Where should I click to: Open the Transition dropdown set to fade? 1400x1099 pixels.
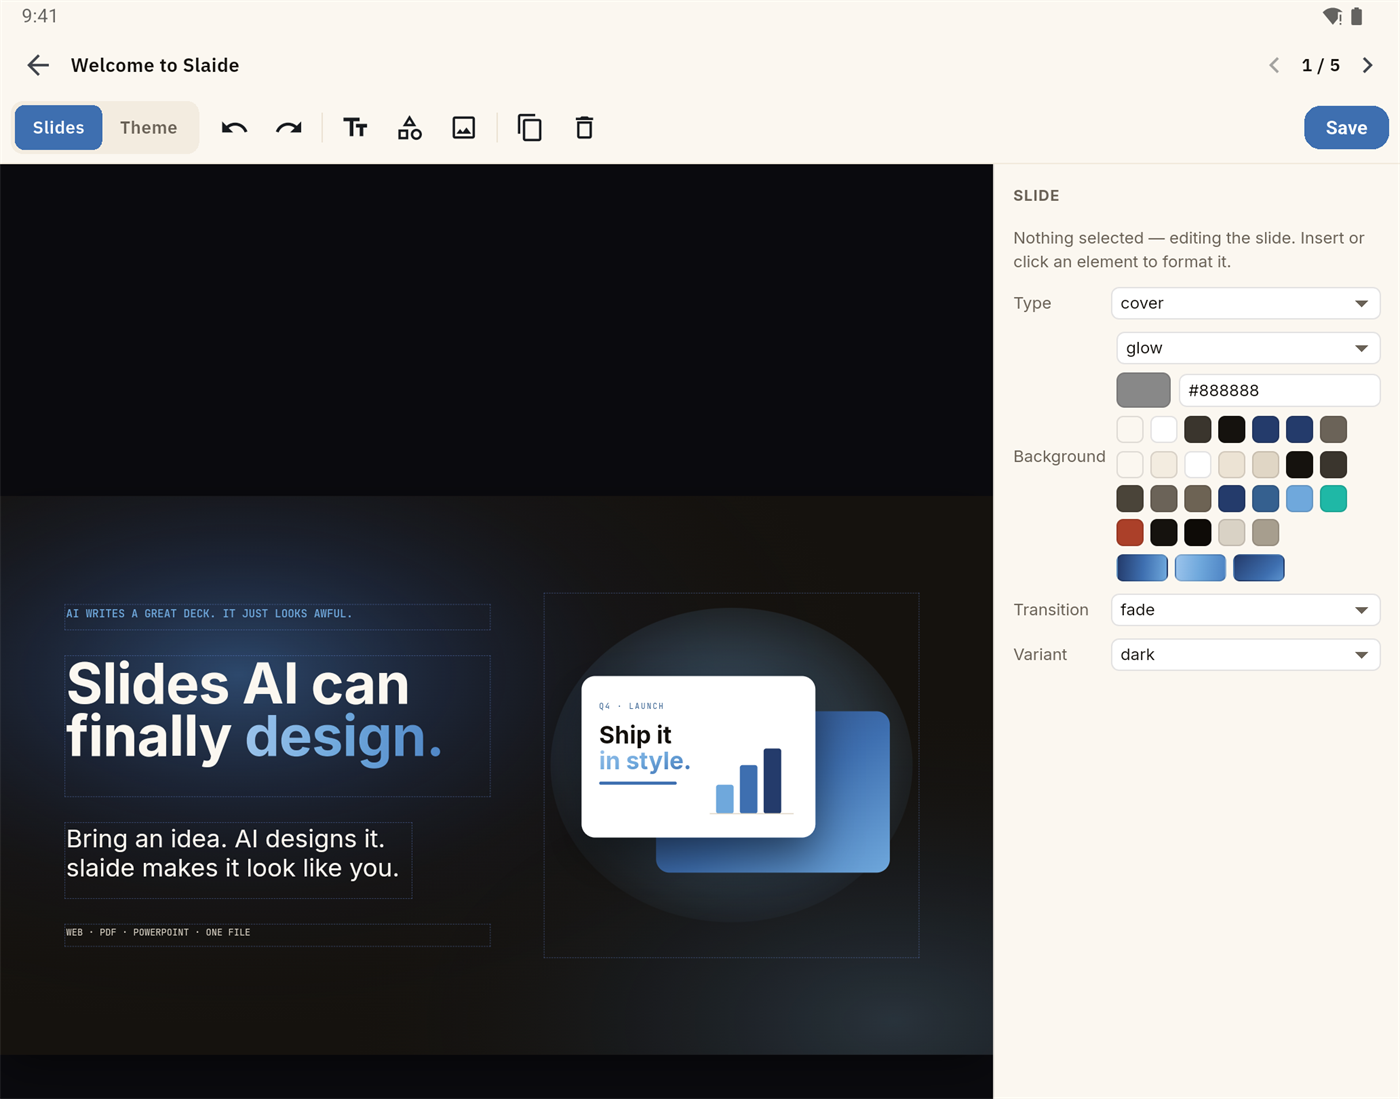(1245, 610)
